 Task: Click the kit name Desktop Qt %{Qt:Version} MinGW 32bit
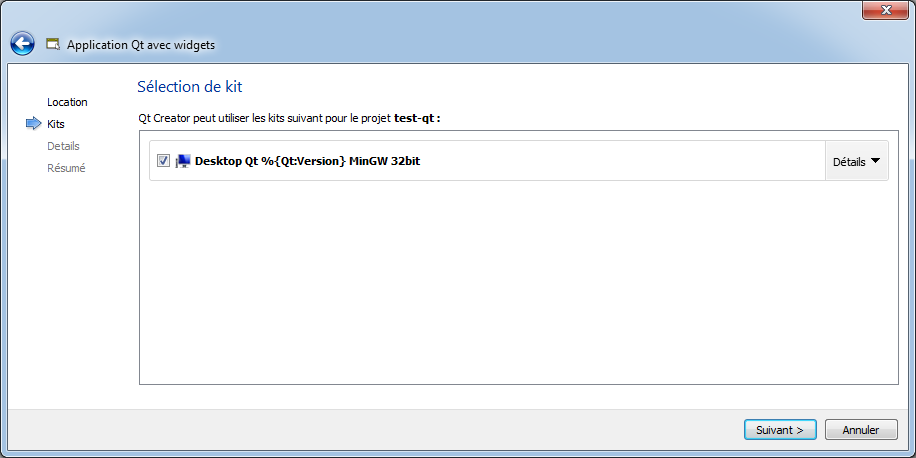(x=307, y=161)
